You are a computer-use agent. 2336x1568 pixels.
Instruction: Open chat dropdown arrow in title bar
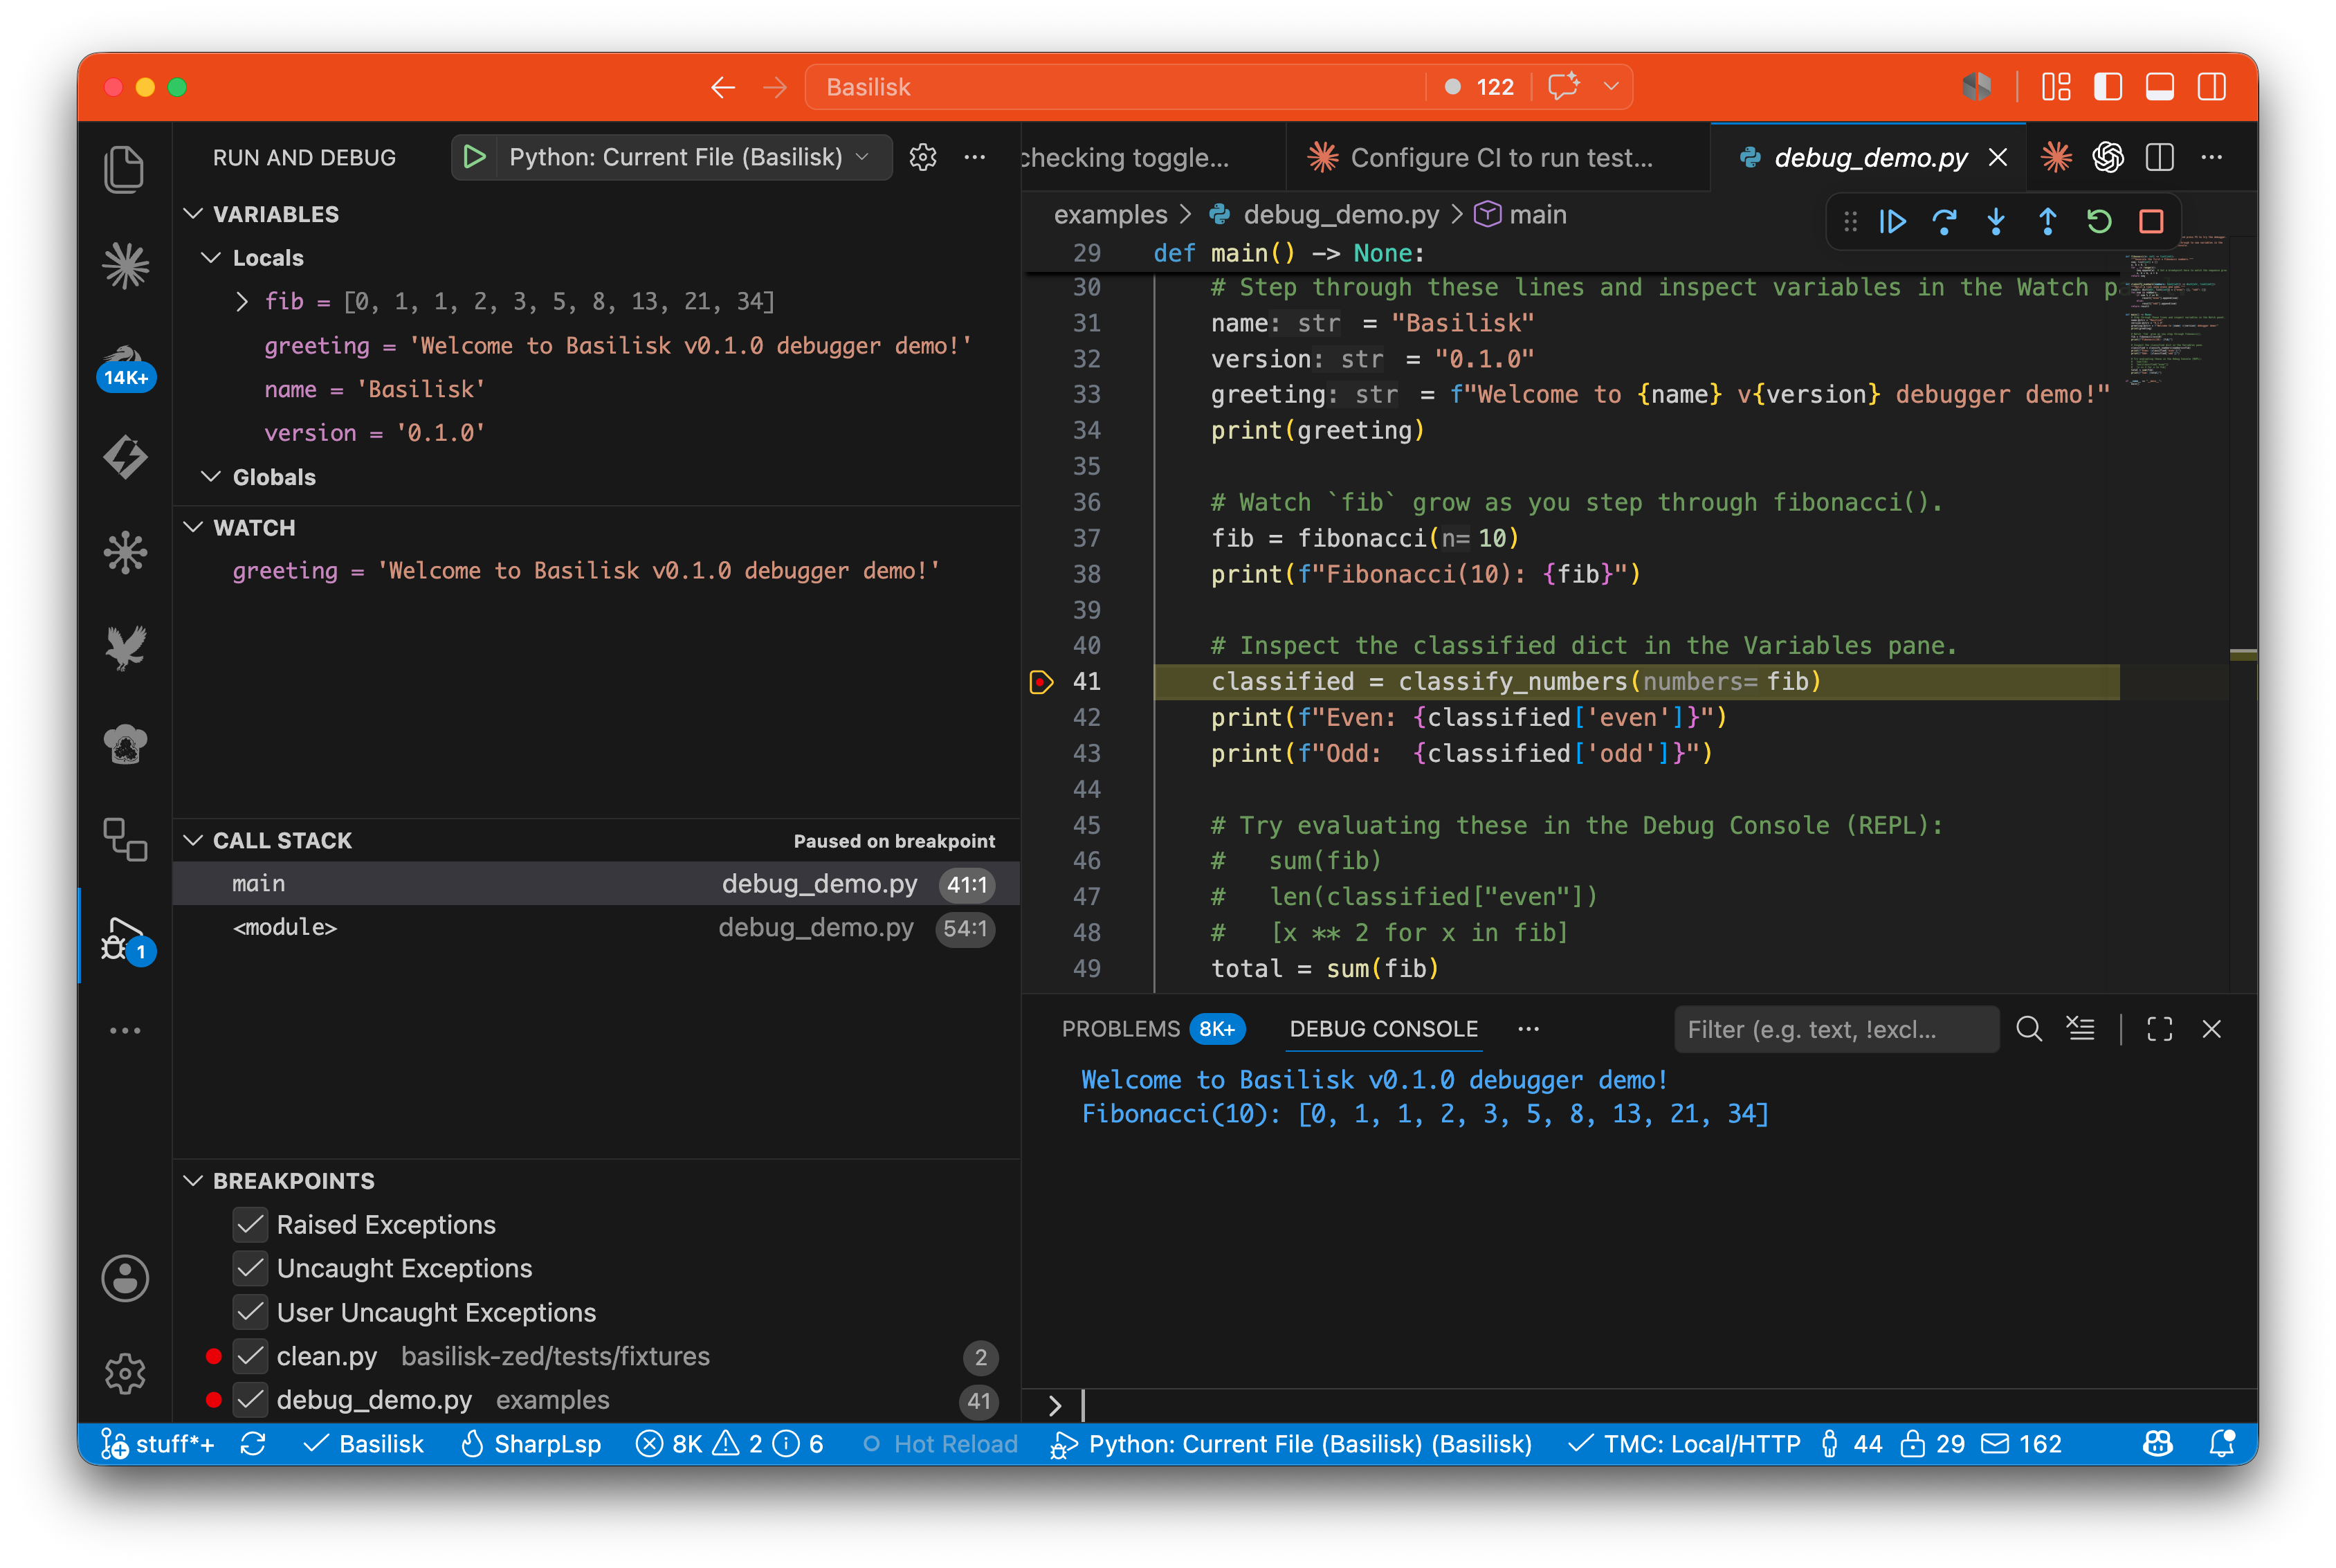click(1611, 87)
